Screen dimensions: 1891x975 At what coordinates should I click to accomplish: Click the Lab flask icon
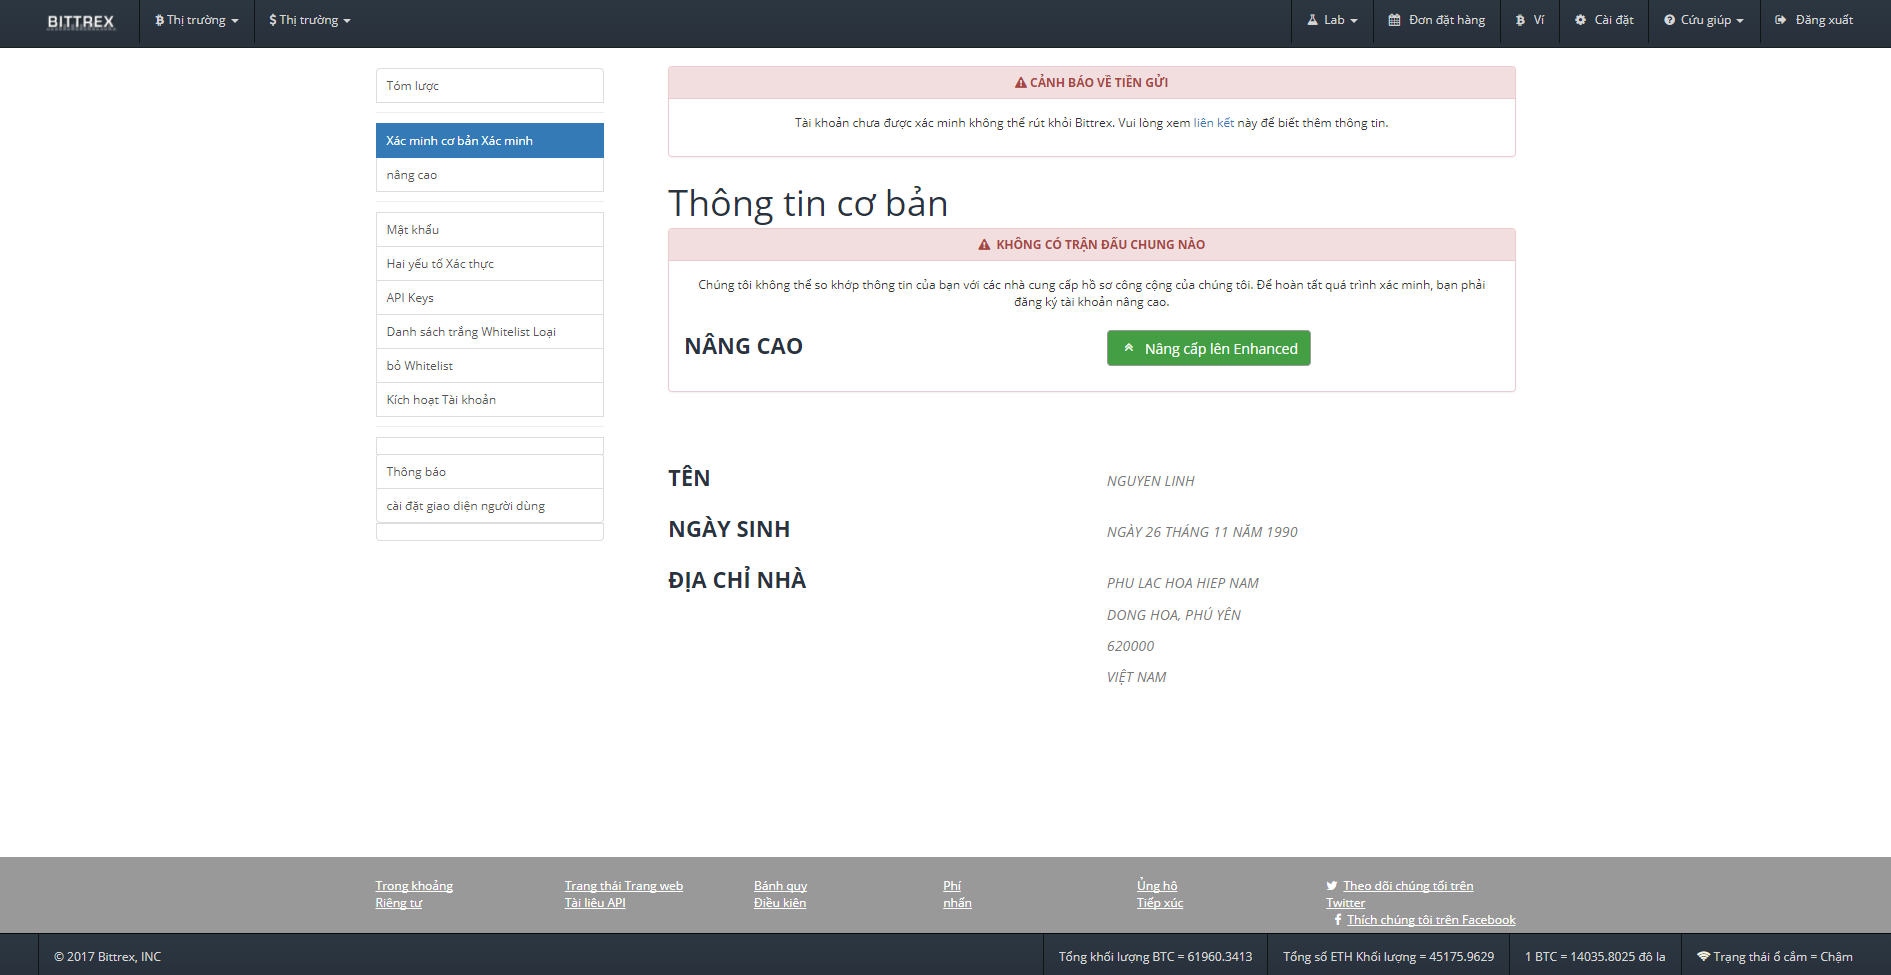click(x=1313, y=20)
